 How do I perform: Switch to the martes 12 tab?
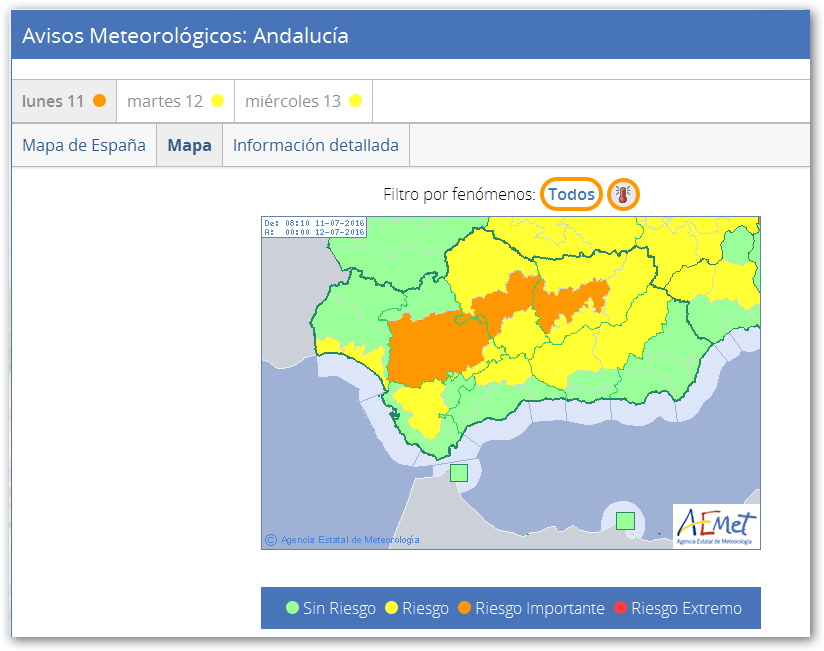click(x=165, y=101)
